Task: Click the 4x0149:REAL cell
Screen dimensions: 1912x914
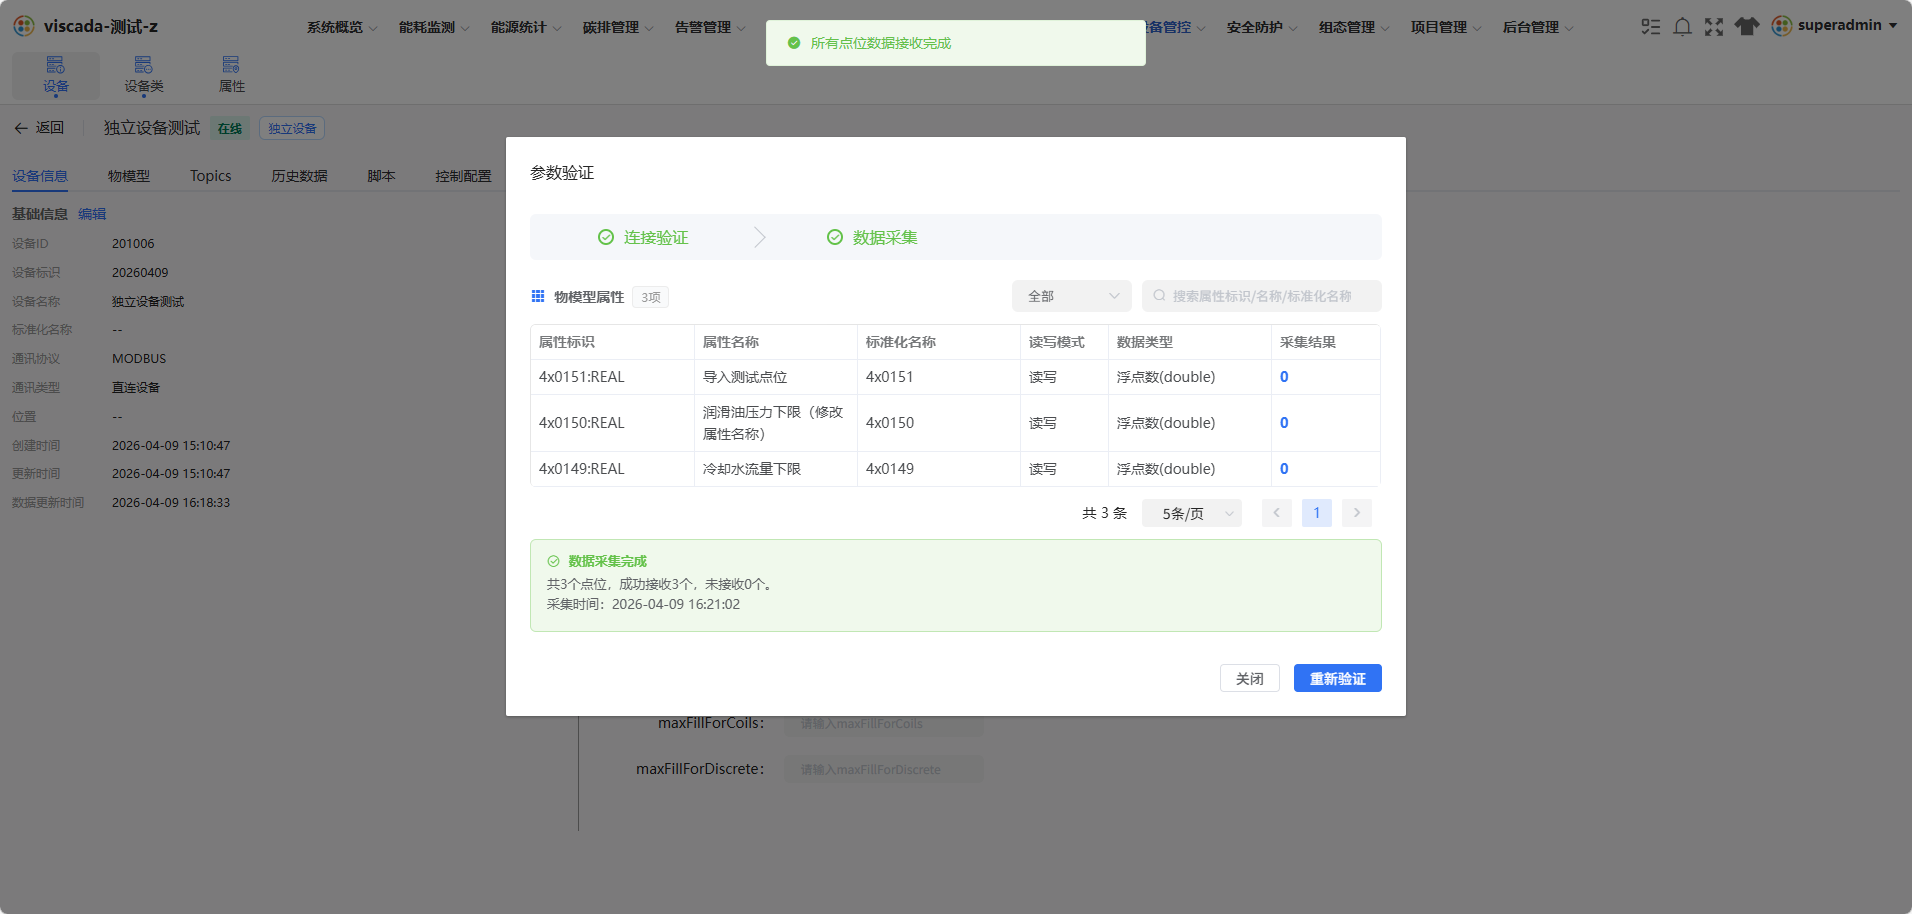Action: click(612, 469)
